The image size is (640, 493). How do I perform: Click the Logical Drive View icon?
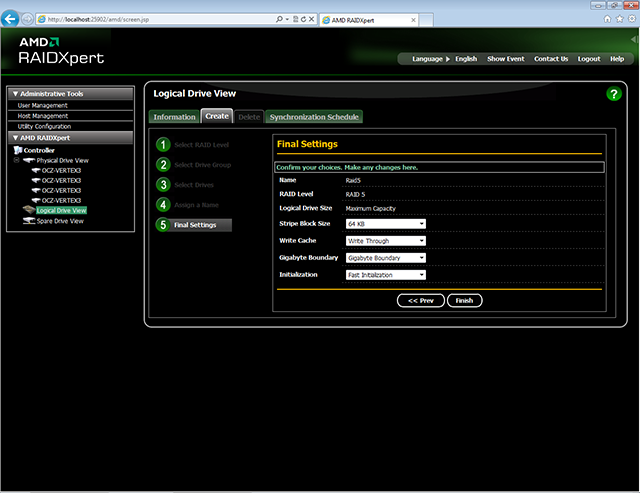click(29, 210)
